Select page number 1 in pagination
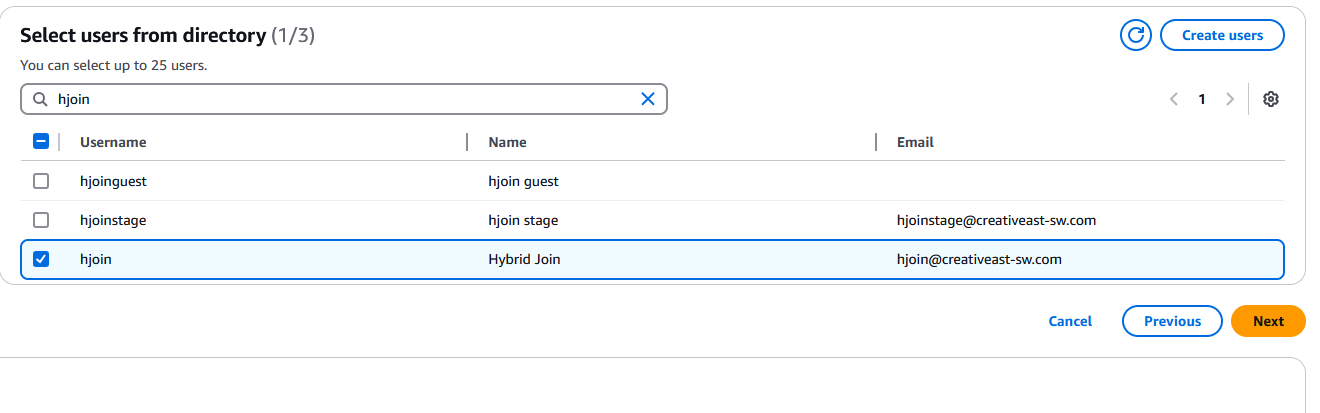The width and height of the screenshot is (1320, 413). (1202, 99)
